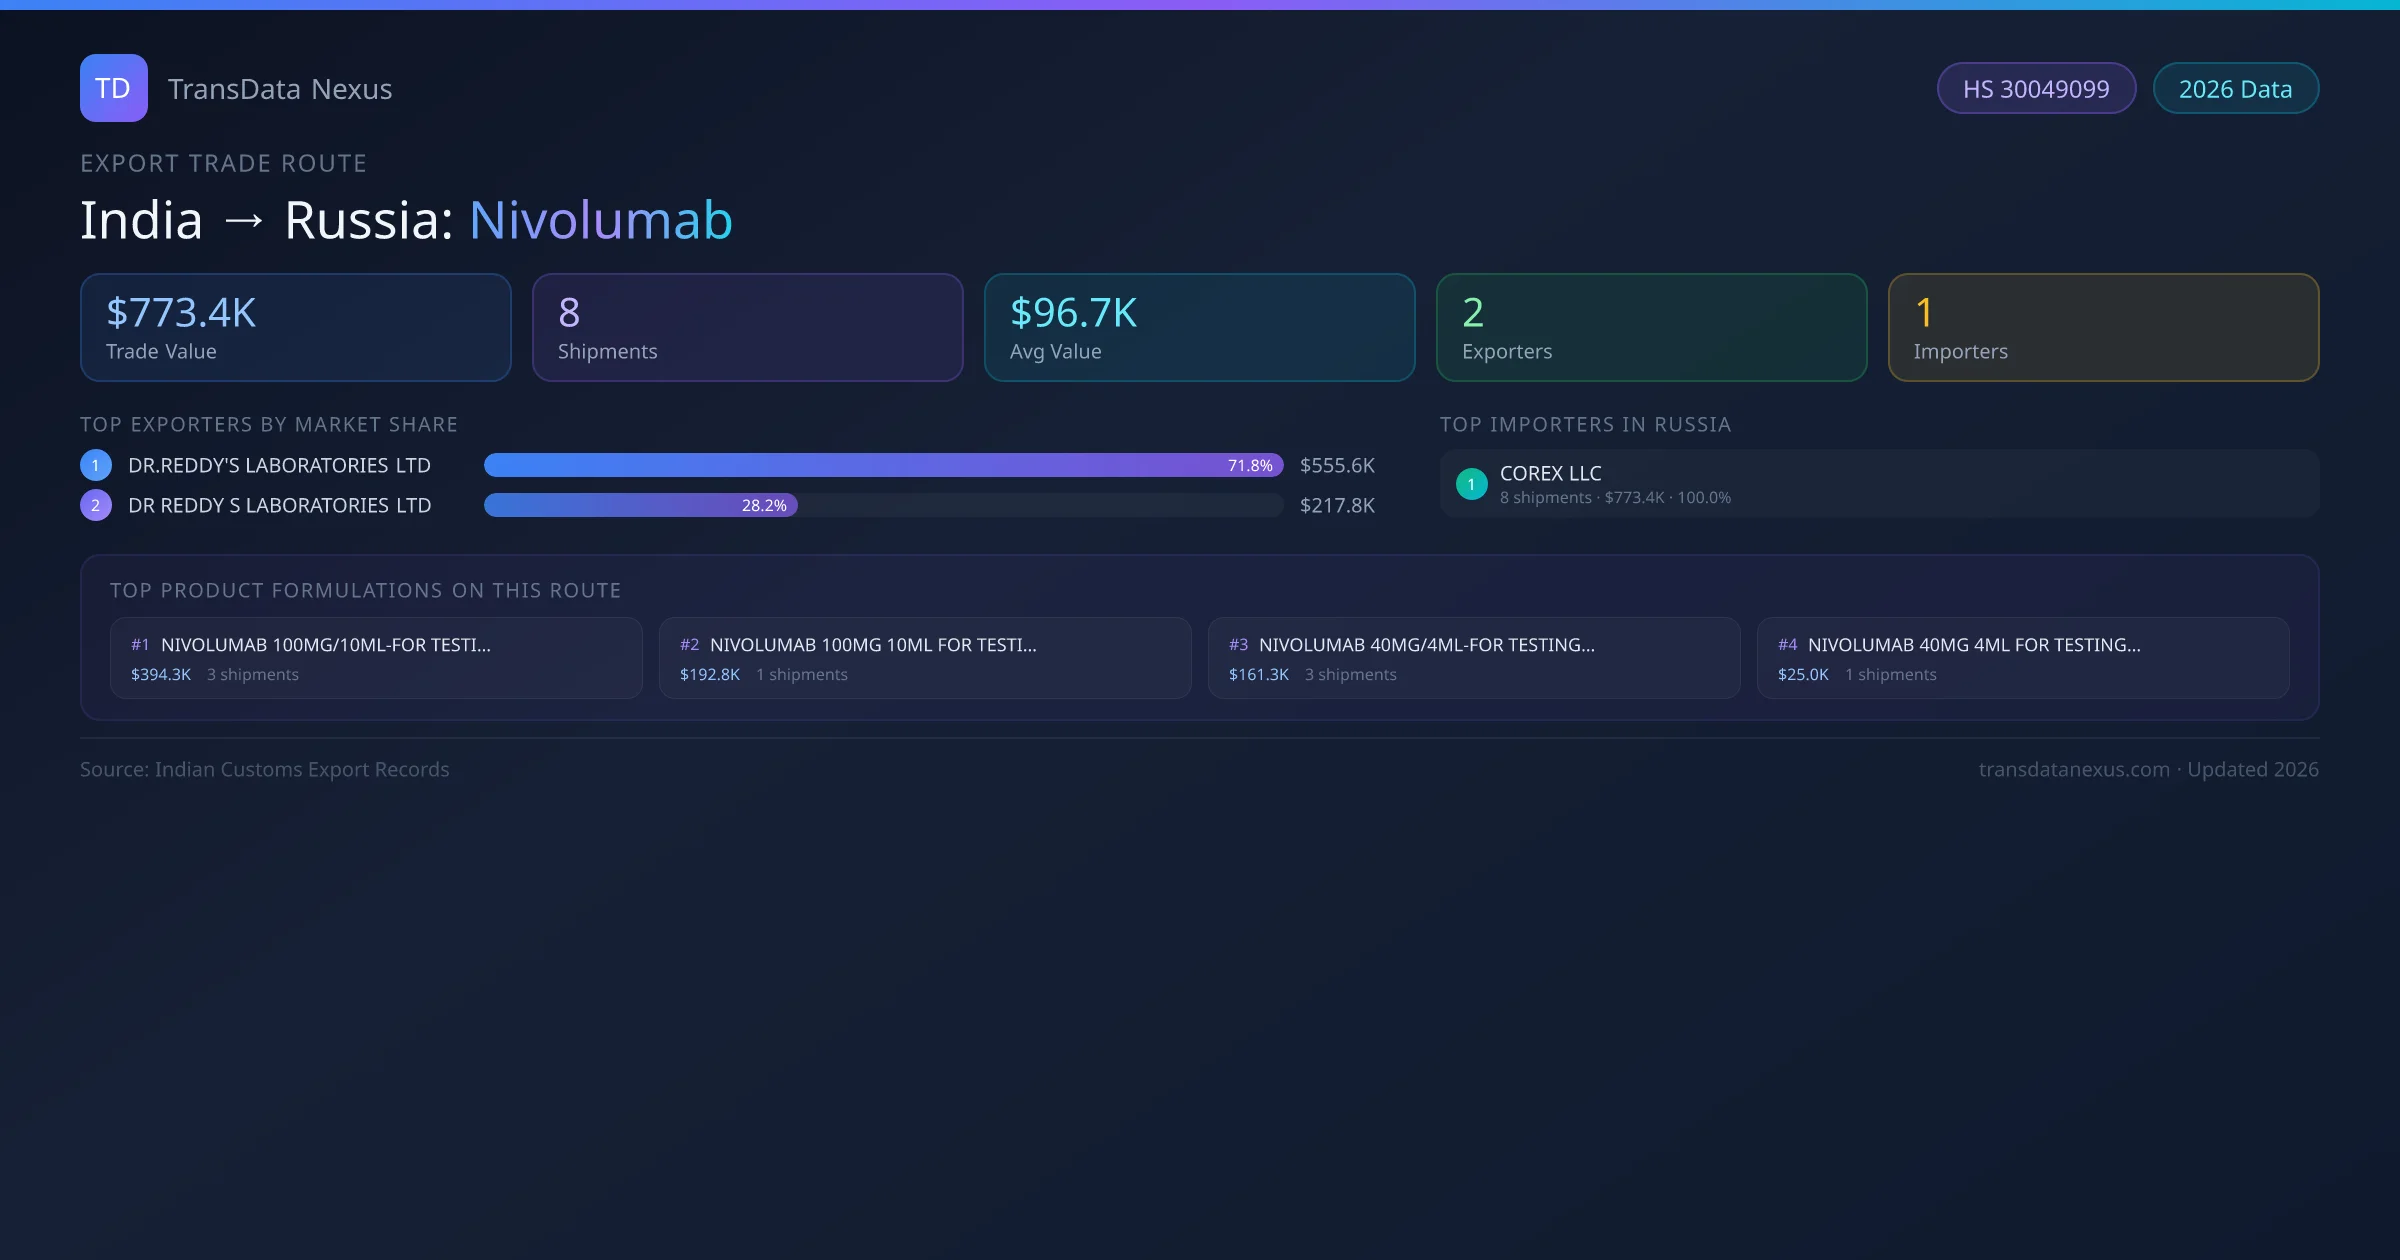Viewport: 2400px width, 1260px height.
Task: Open the $773.4K Trade Value card
Action: (x=295, y=328)
